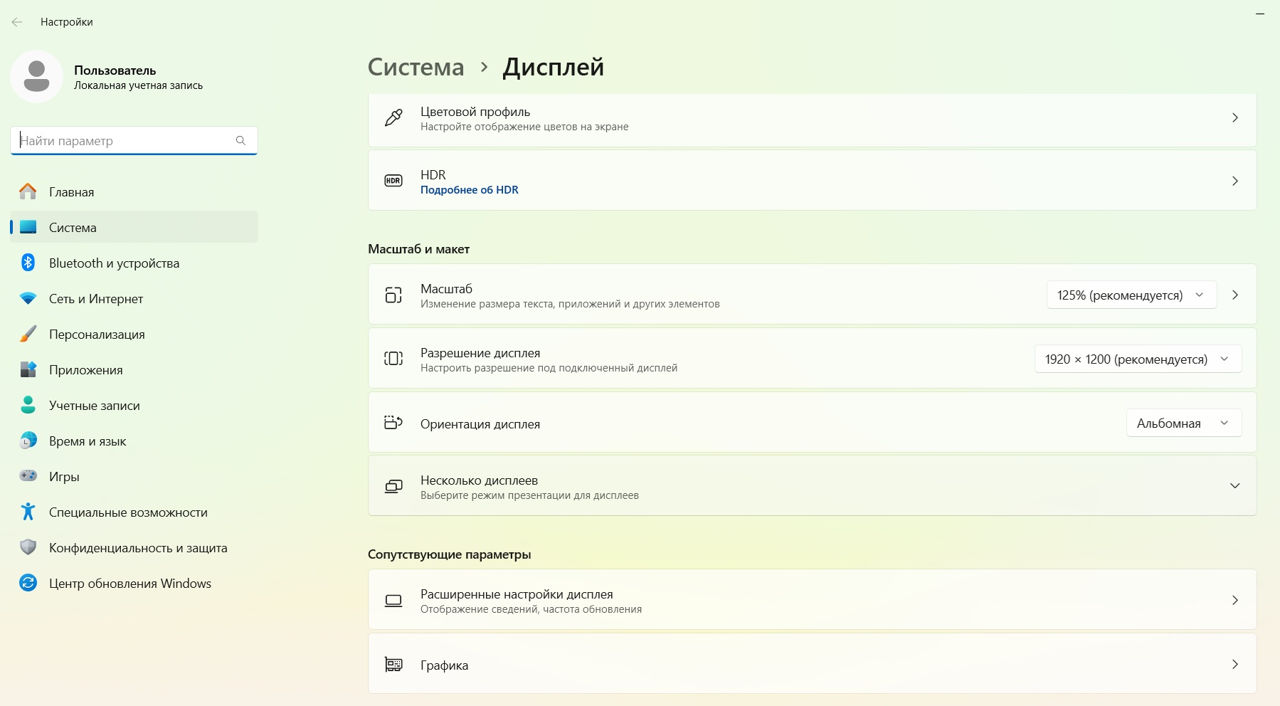The height and width of the screenshot is (706, 1280).
Task: Click the Цветовой профиль eyedropper icon
Action: [393, 118]
